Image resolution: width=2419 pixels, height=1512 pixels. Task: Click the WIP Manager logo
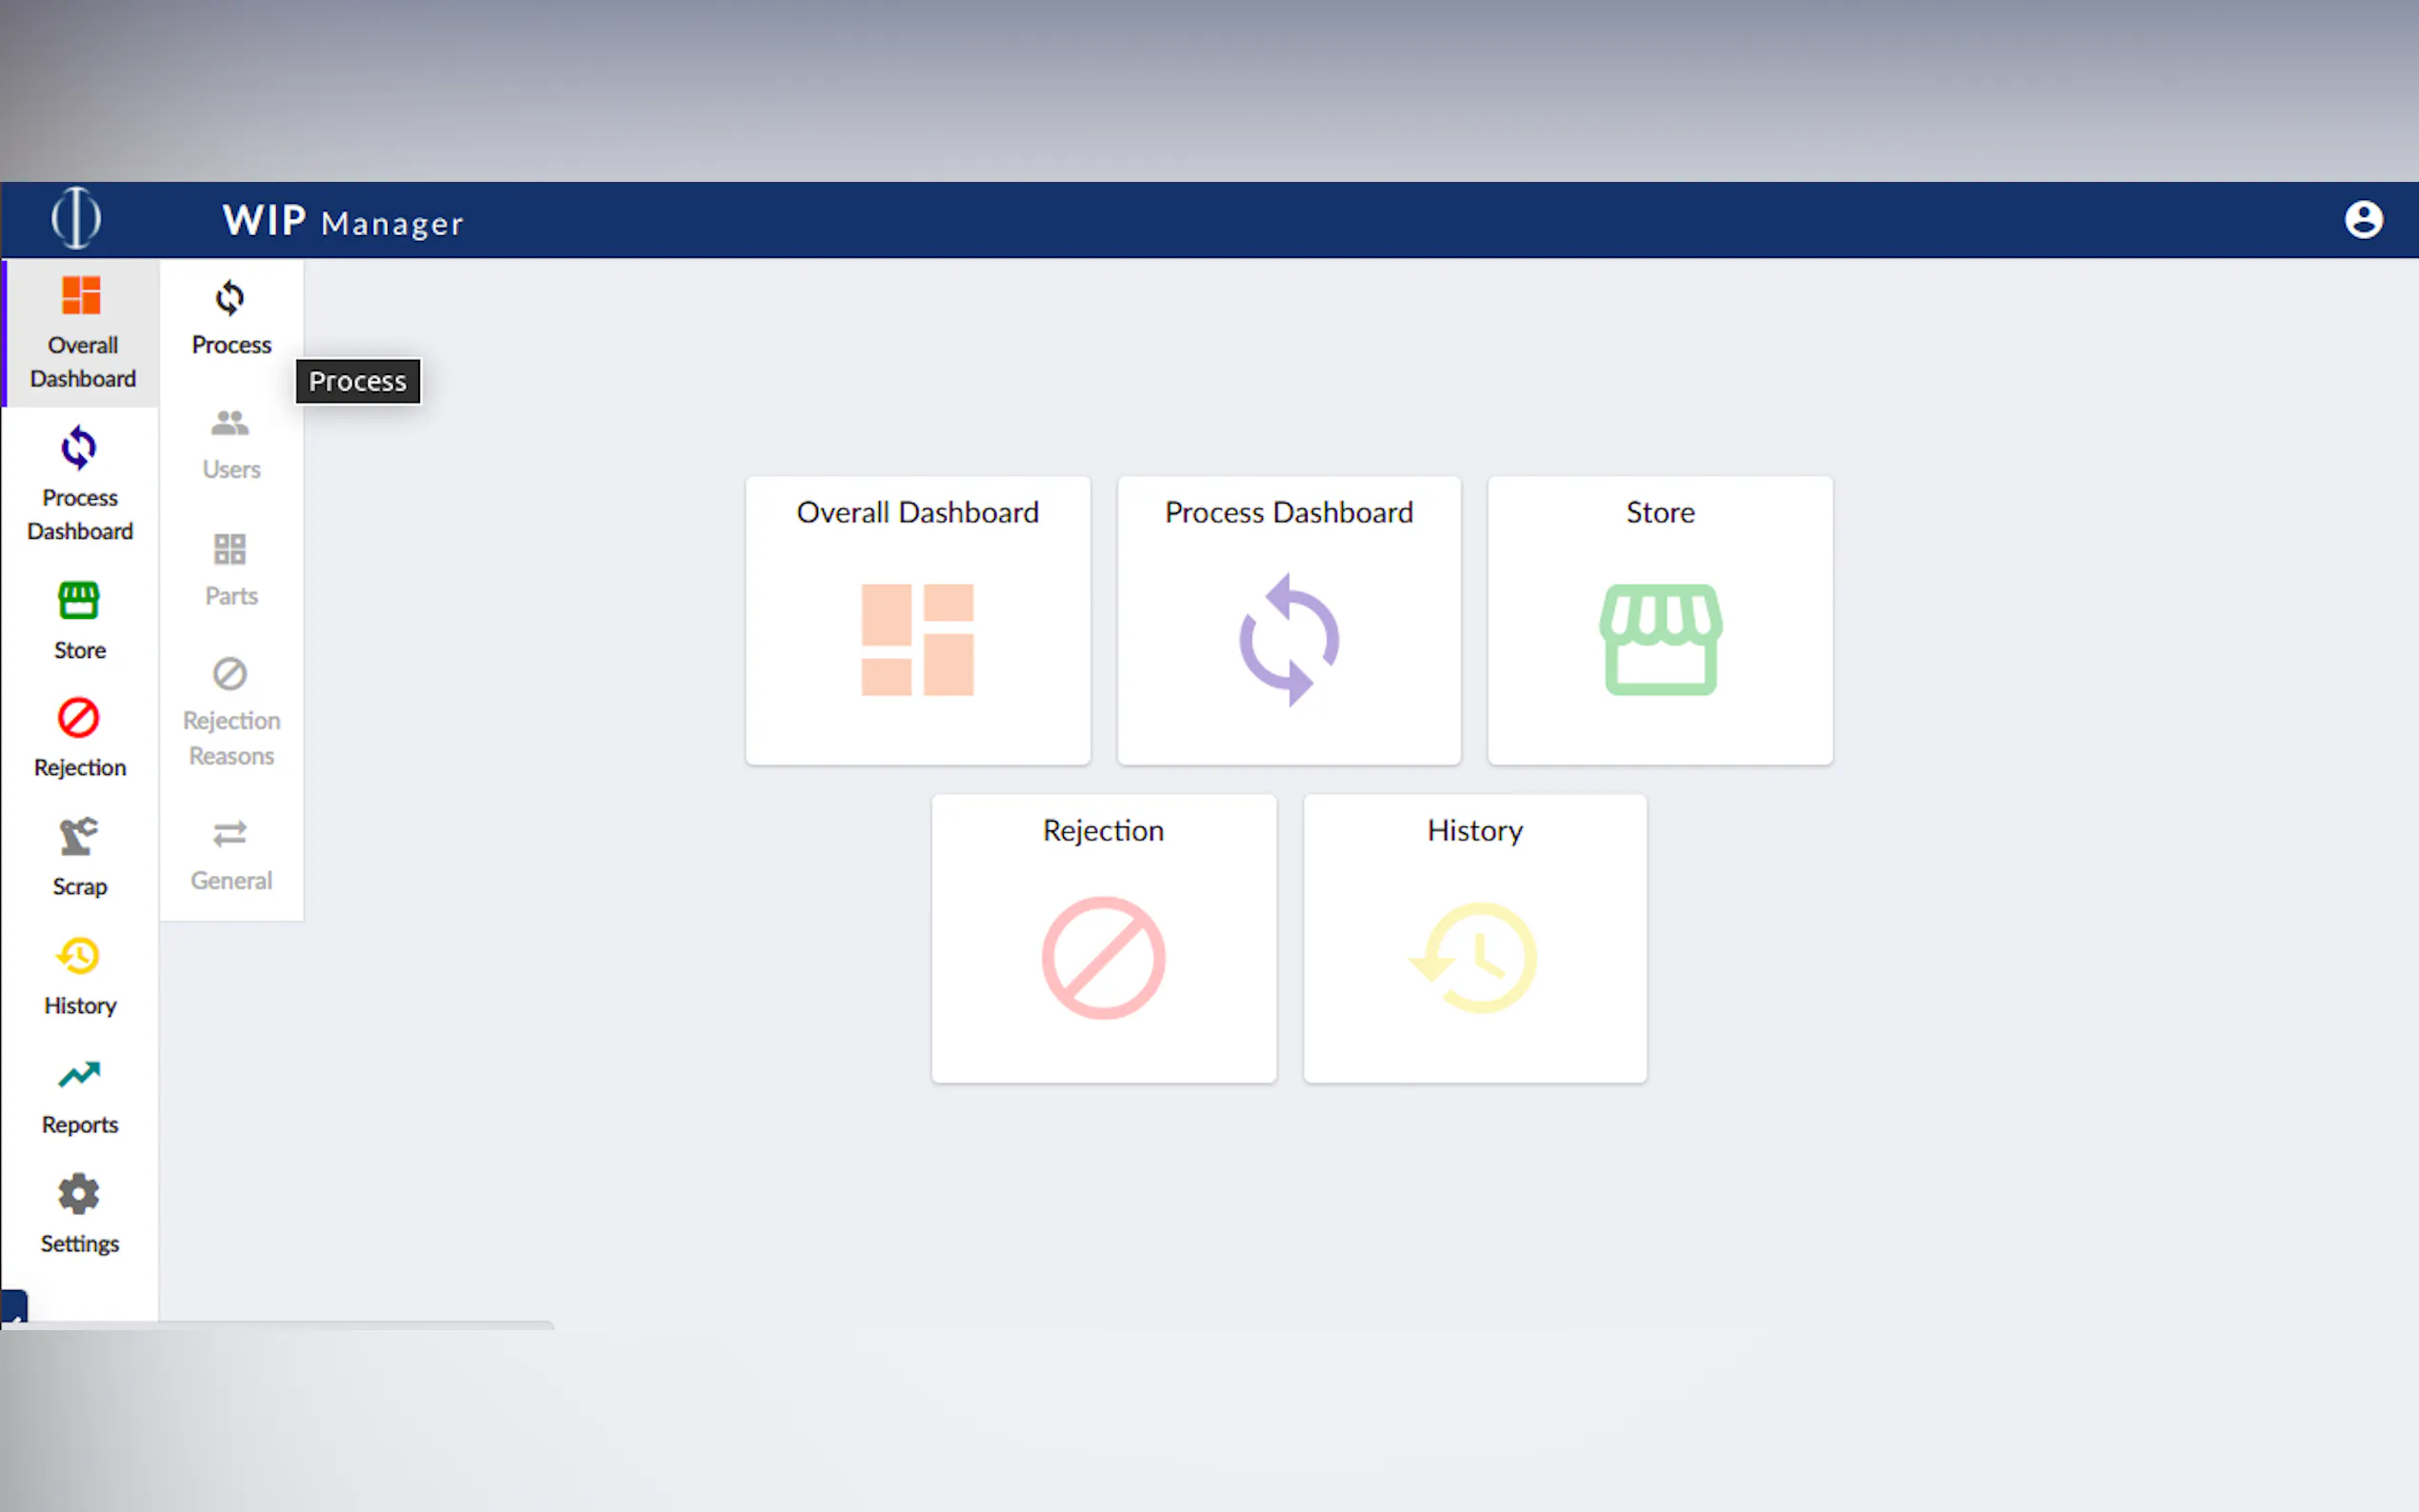click(76, 218)
